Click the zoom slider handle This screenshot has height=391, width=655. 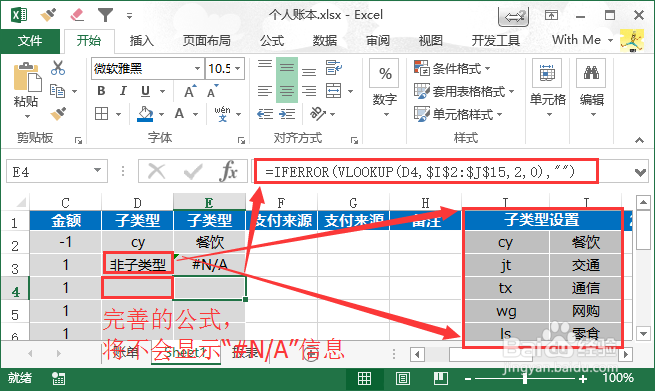tap(525, 379)
